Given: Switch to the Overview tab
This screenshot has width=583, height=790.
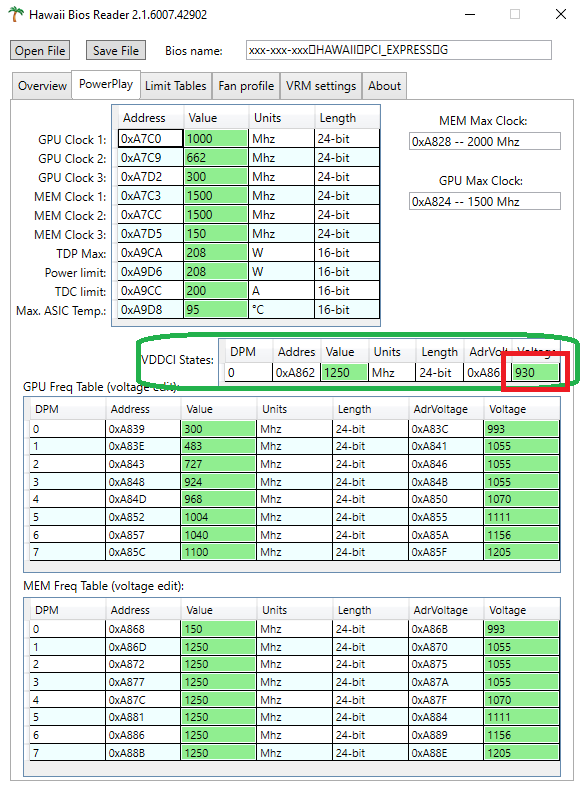Looking at the screenshot, I should [42, 86].
